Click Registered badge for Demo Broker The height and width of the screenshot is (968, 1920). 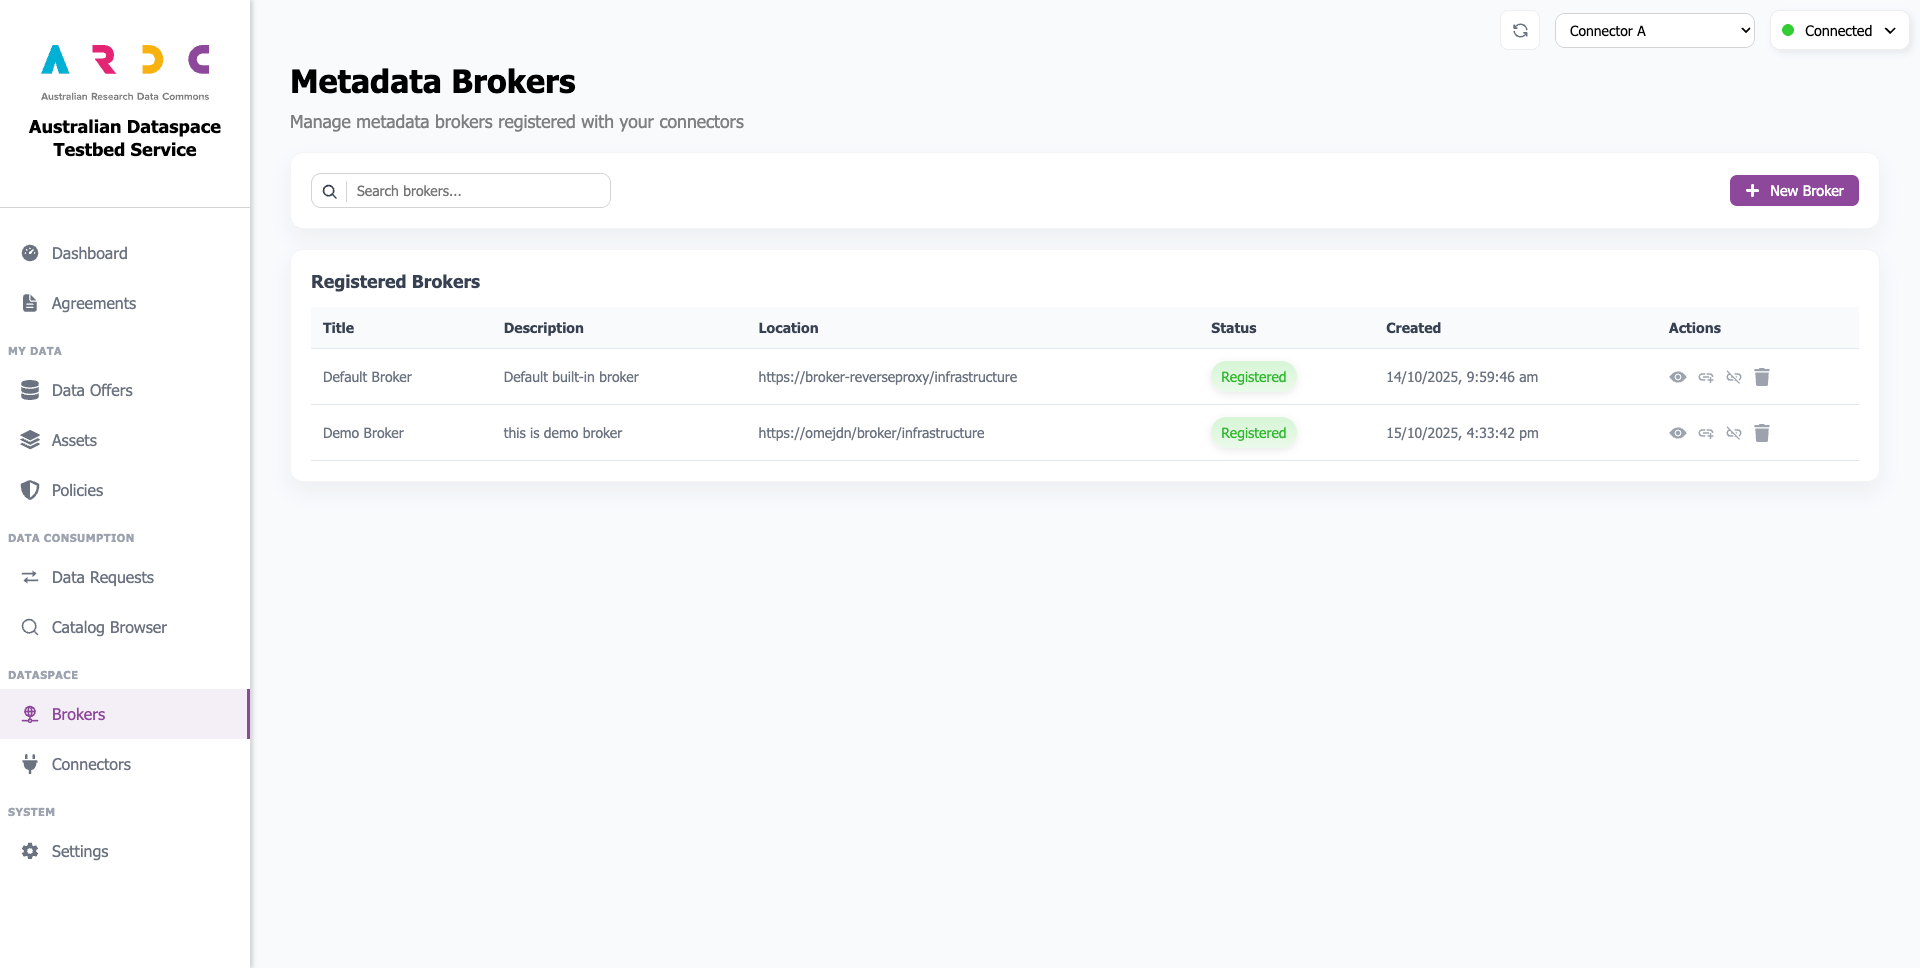click(1253, 433)
